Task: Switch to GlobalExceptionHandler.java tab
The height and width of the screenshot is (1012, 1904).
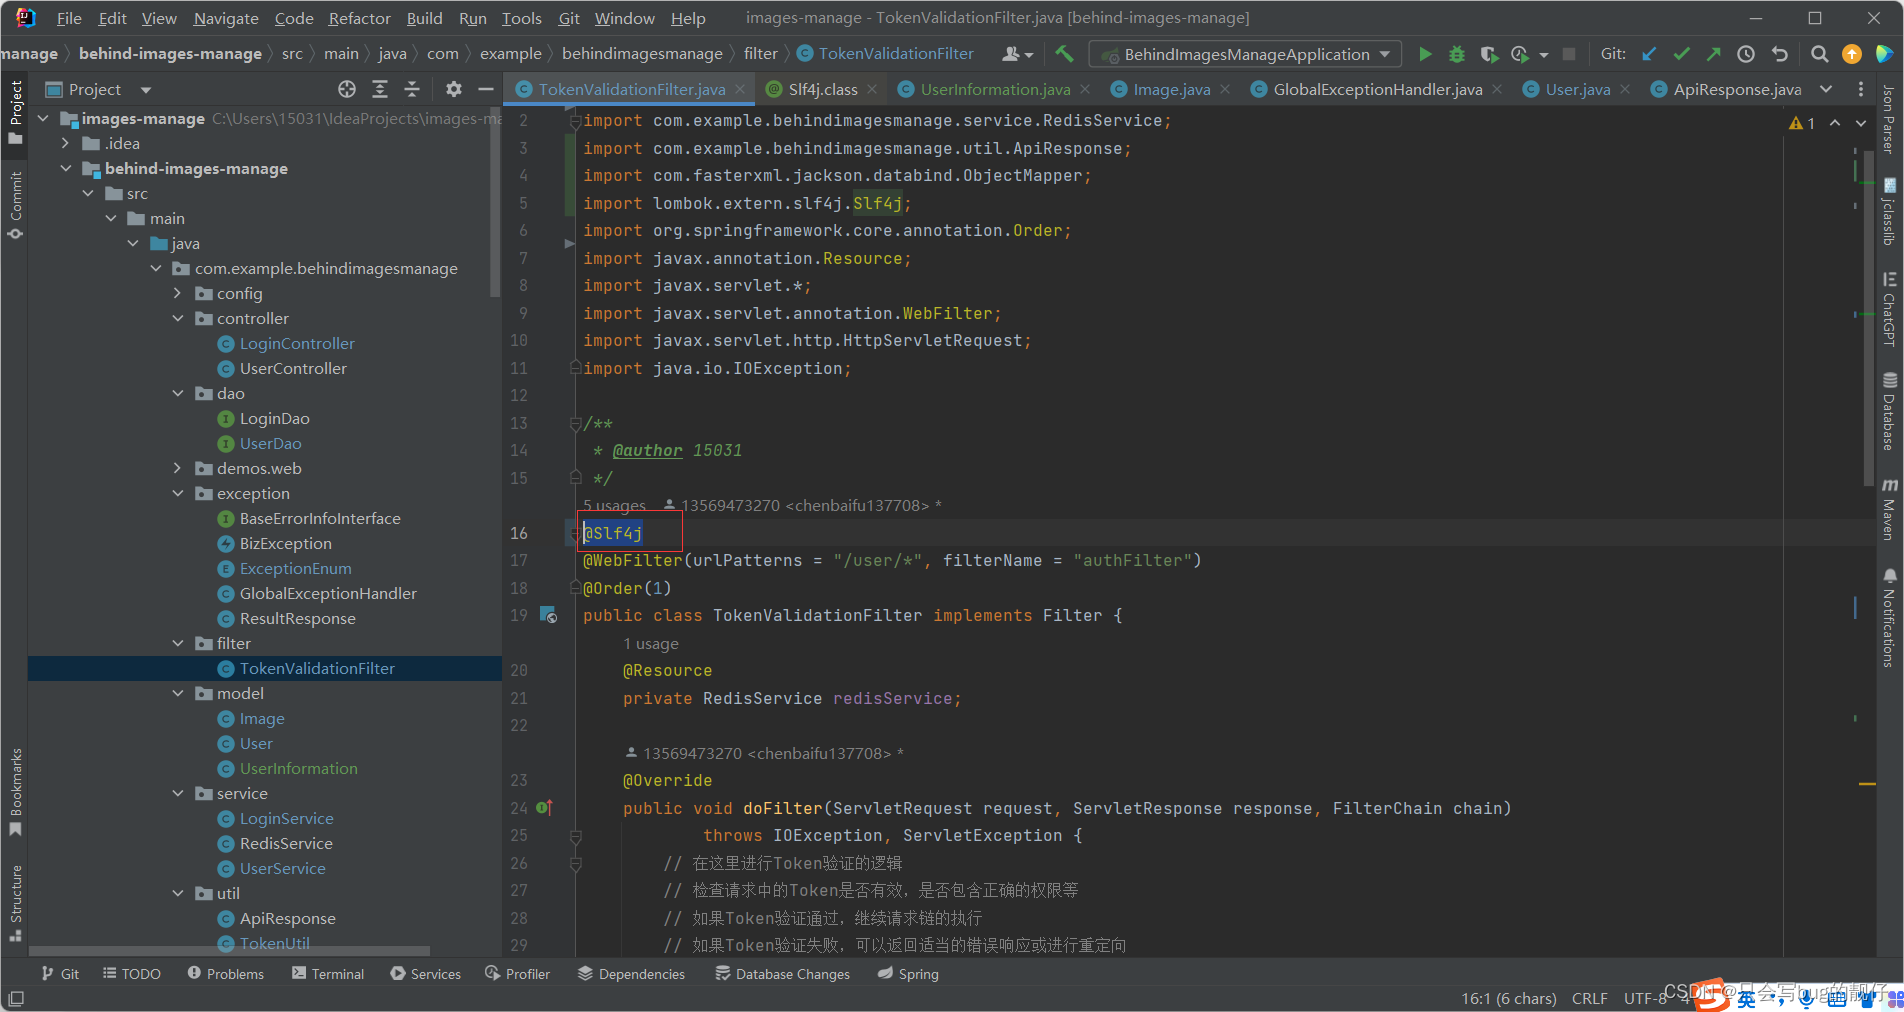Action: [x=1377, y=89]
